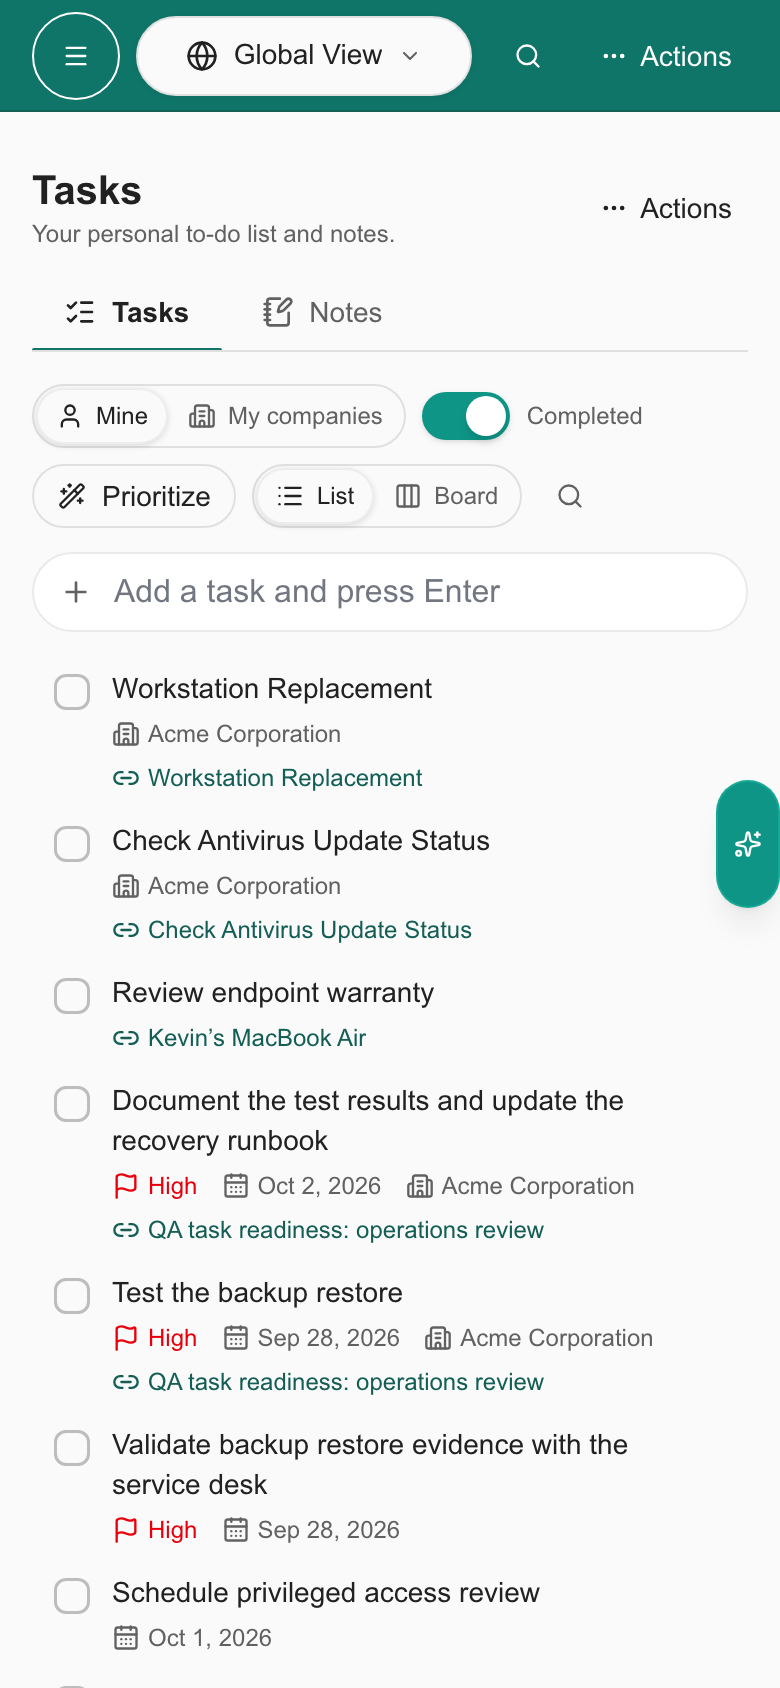Check the Test the backup restore checkbox
780x1688 pixels.
pos(72,1295)
